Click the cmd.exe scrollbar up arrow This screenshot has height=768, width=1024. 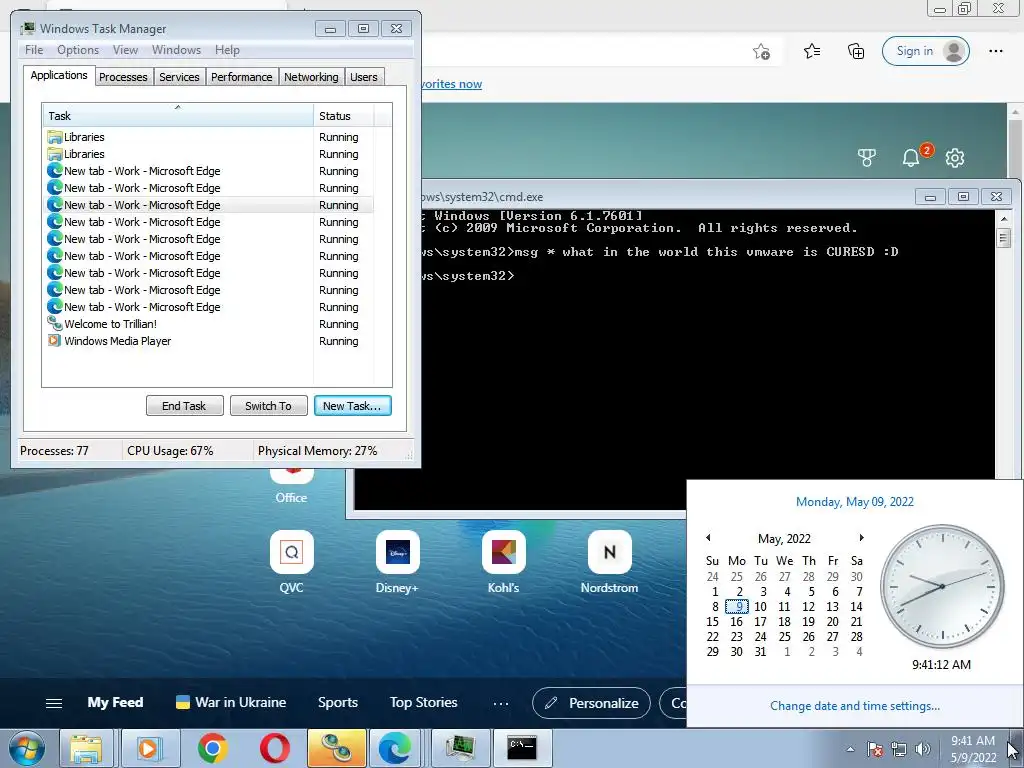coord(1004,217)
